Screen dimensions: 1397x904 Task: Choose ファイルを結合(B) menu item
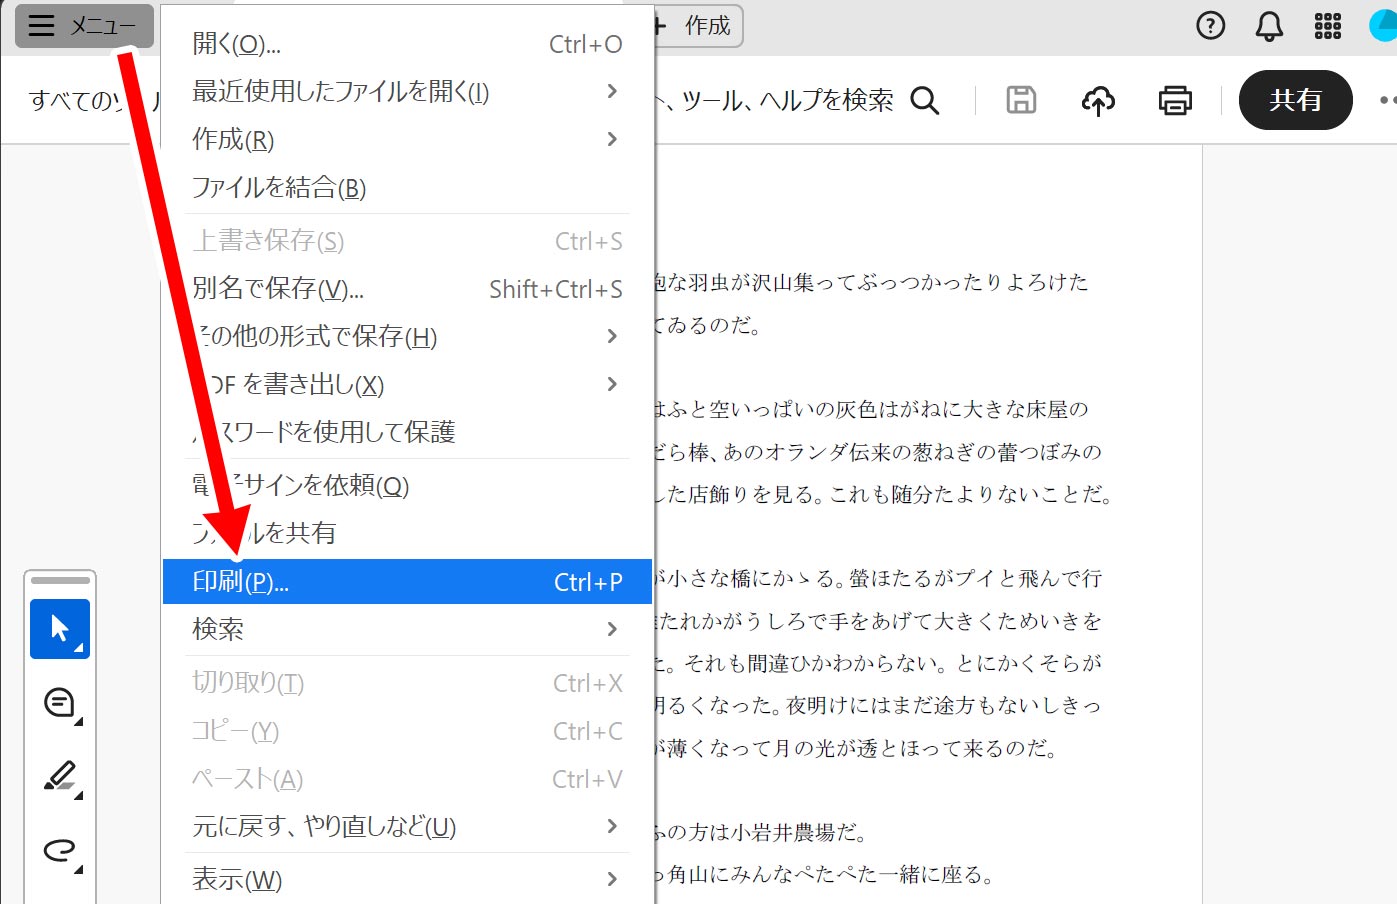(279, 188)
